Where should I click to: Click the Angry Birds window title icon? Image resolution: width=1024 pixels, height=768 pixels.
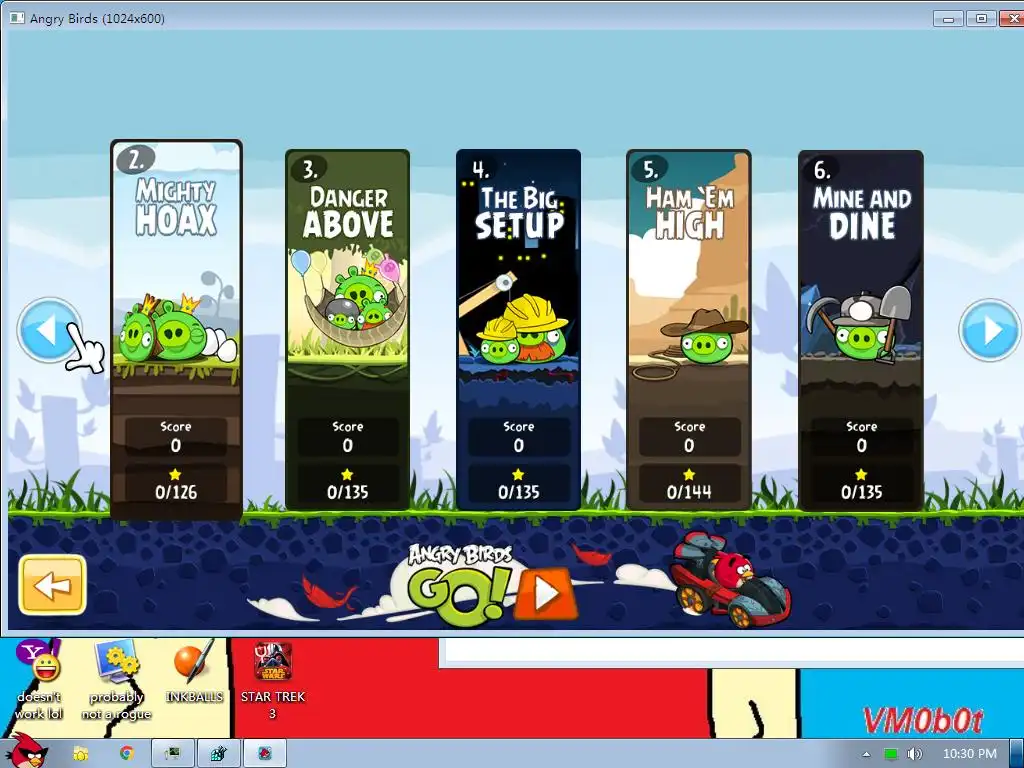point(17,18)
